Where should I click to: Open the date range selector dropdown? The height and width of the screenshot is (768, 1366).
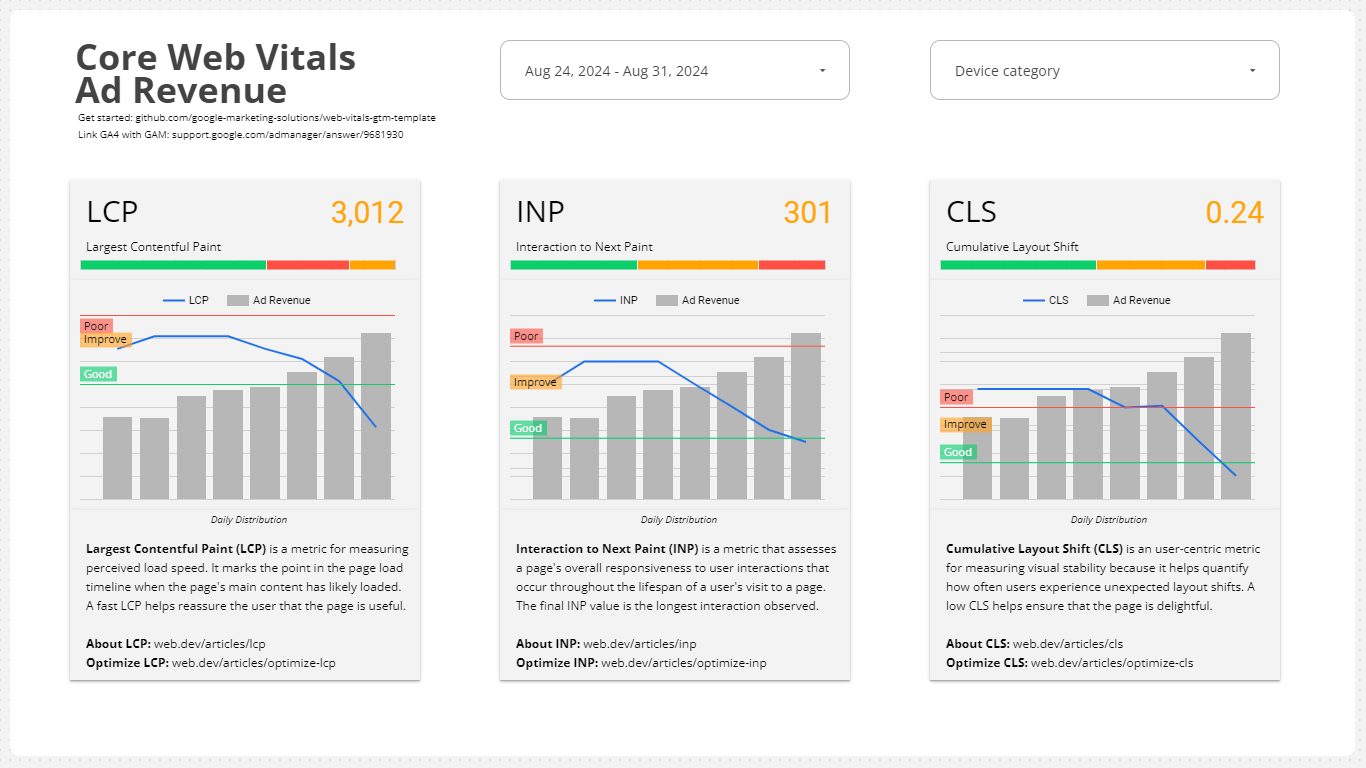(x=674, y=70)
